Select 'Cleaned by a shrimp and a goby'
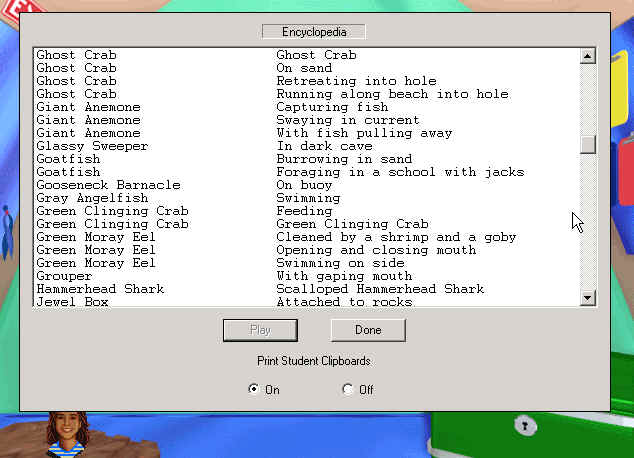 [x=306, y=237]
